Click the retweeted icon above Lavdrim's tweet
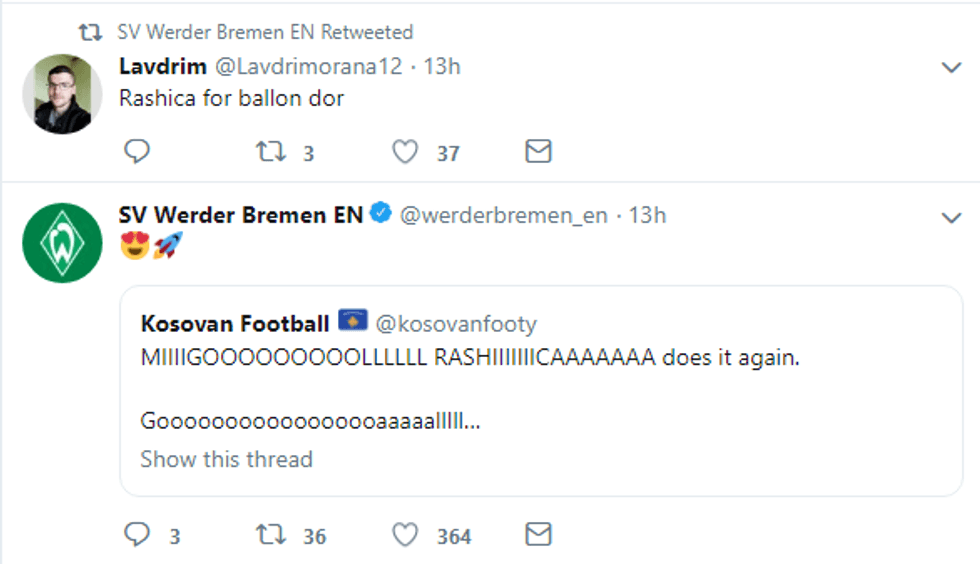980x564 pixels. pos(91,32)
